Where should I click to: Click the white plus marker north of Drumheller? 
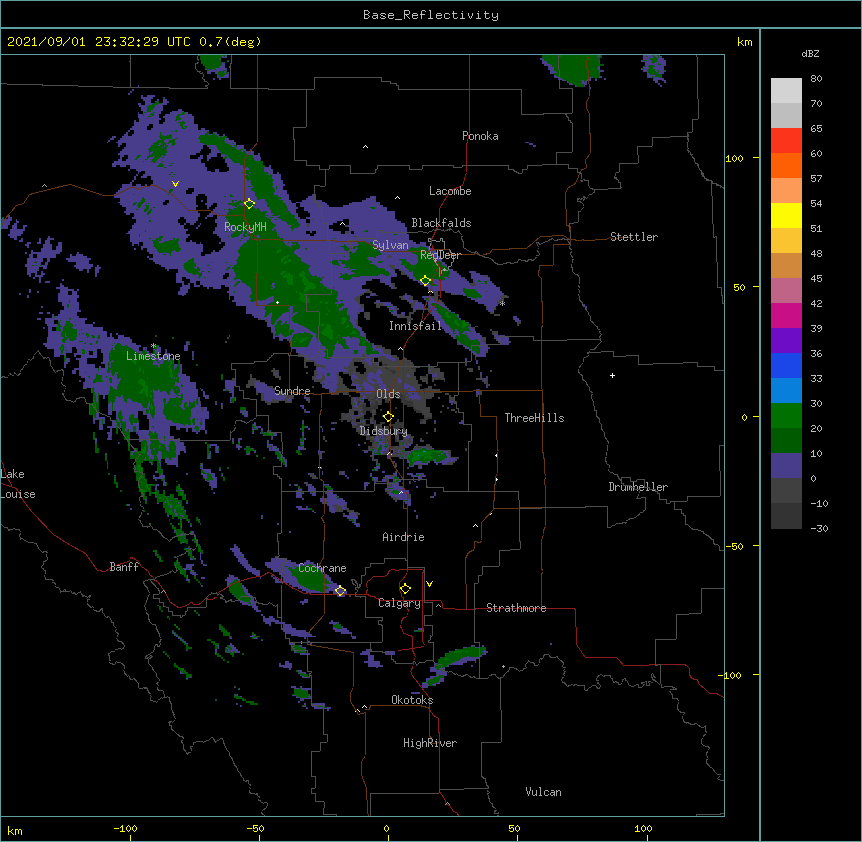click(612, 375)
